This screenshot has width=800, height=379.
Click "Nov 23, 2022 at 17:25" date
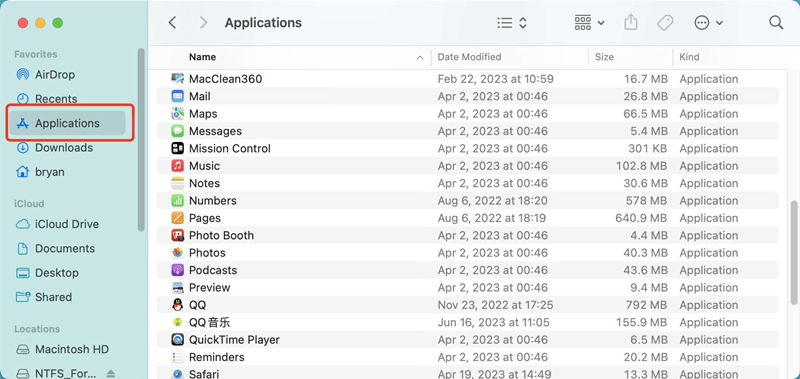pos(495,305)
